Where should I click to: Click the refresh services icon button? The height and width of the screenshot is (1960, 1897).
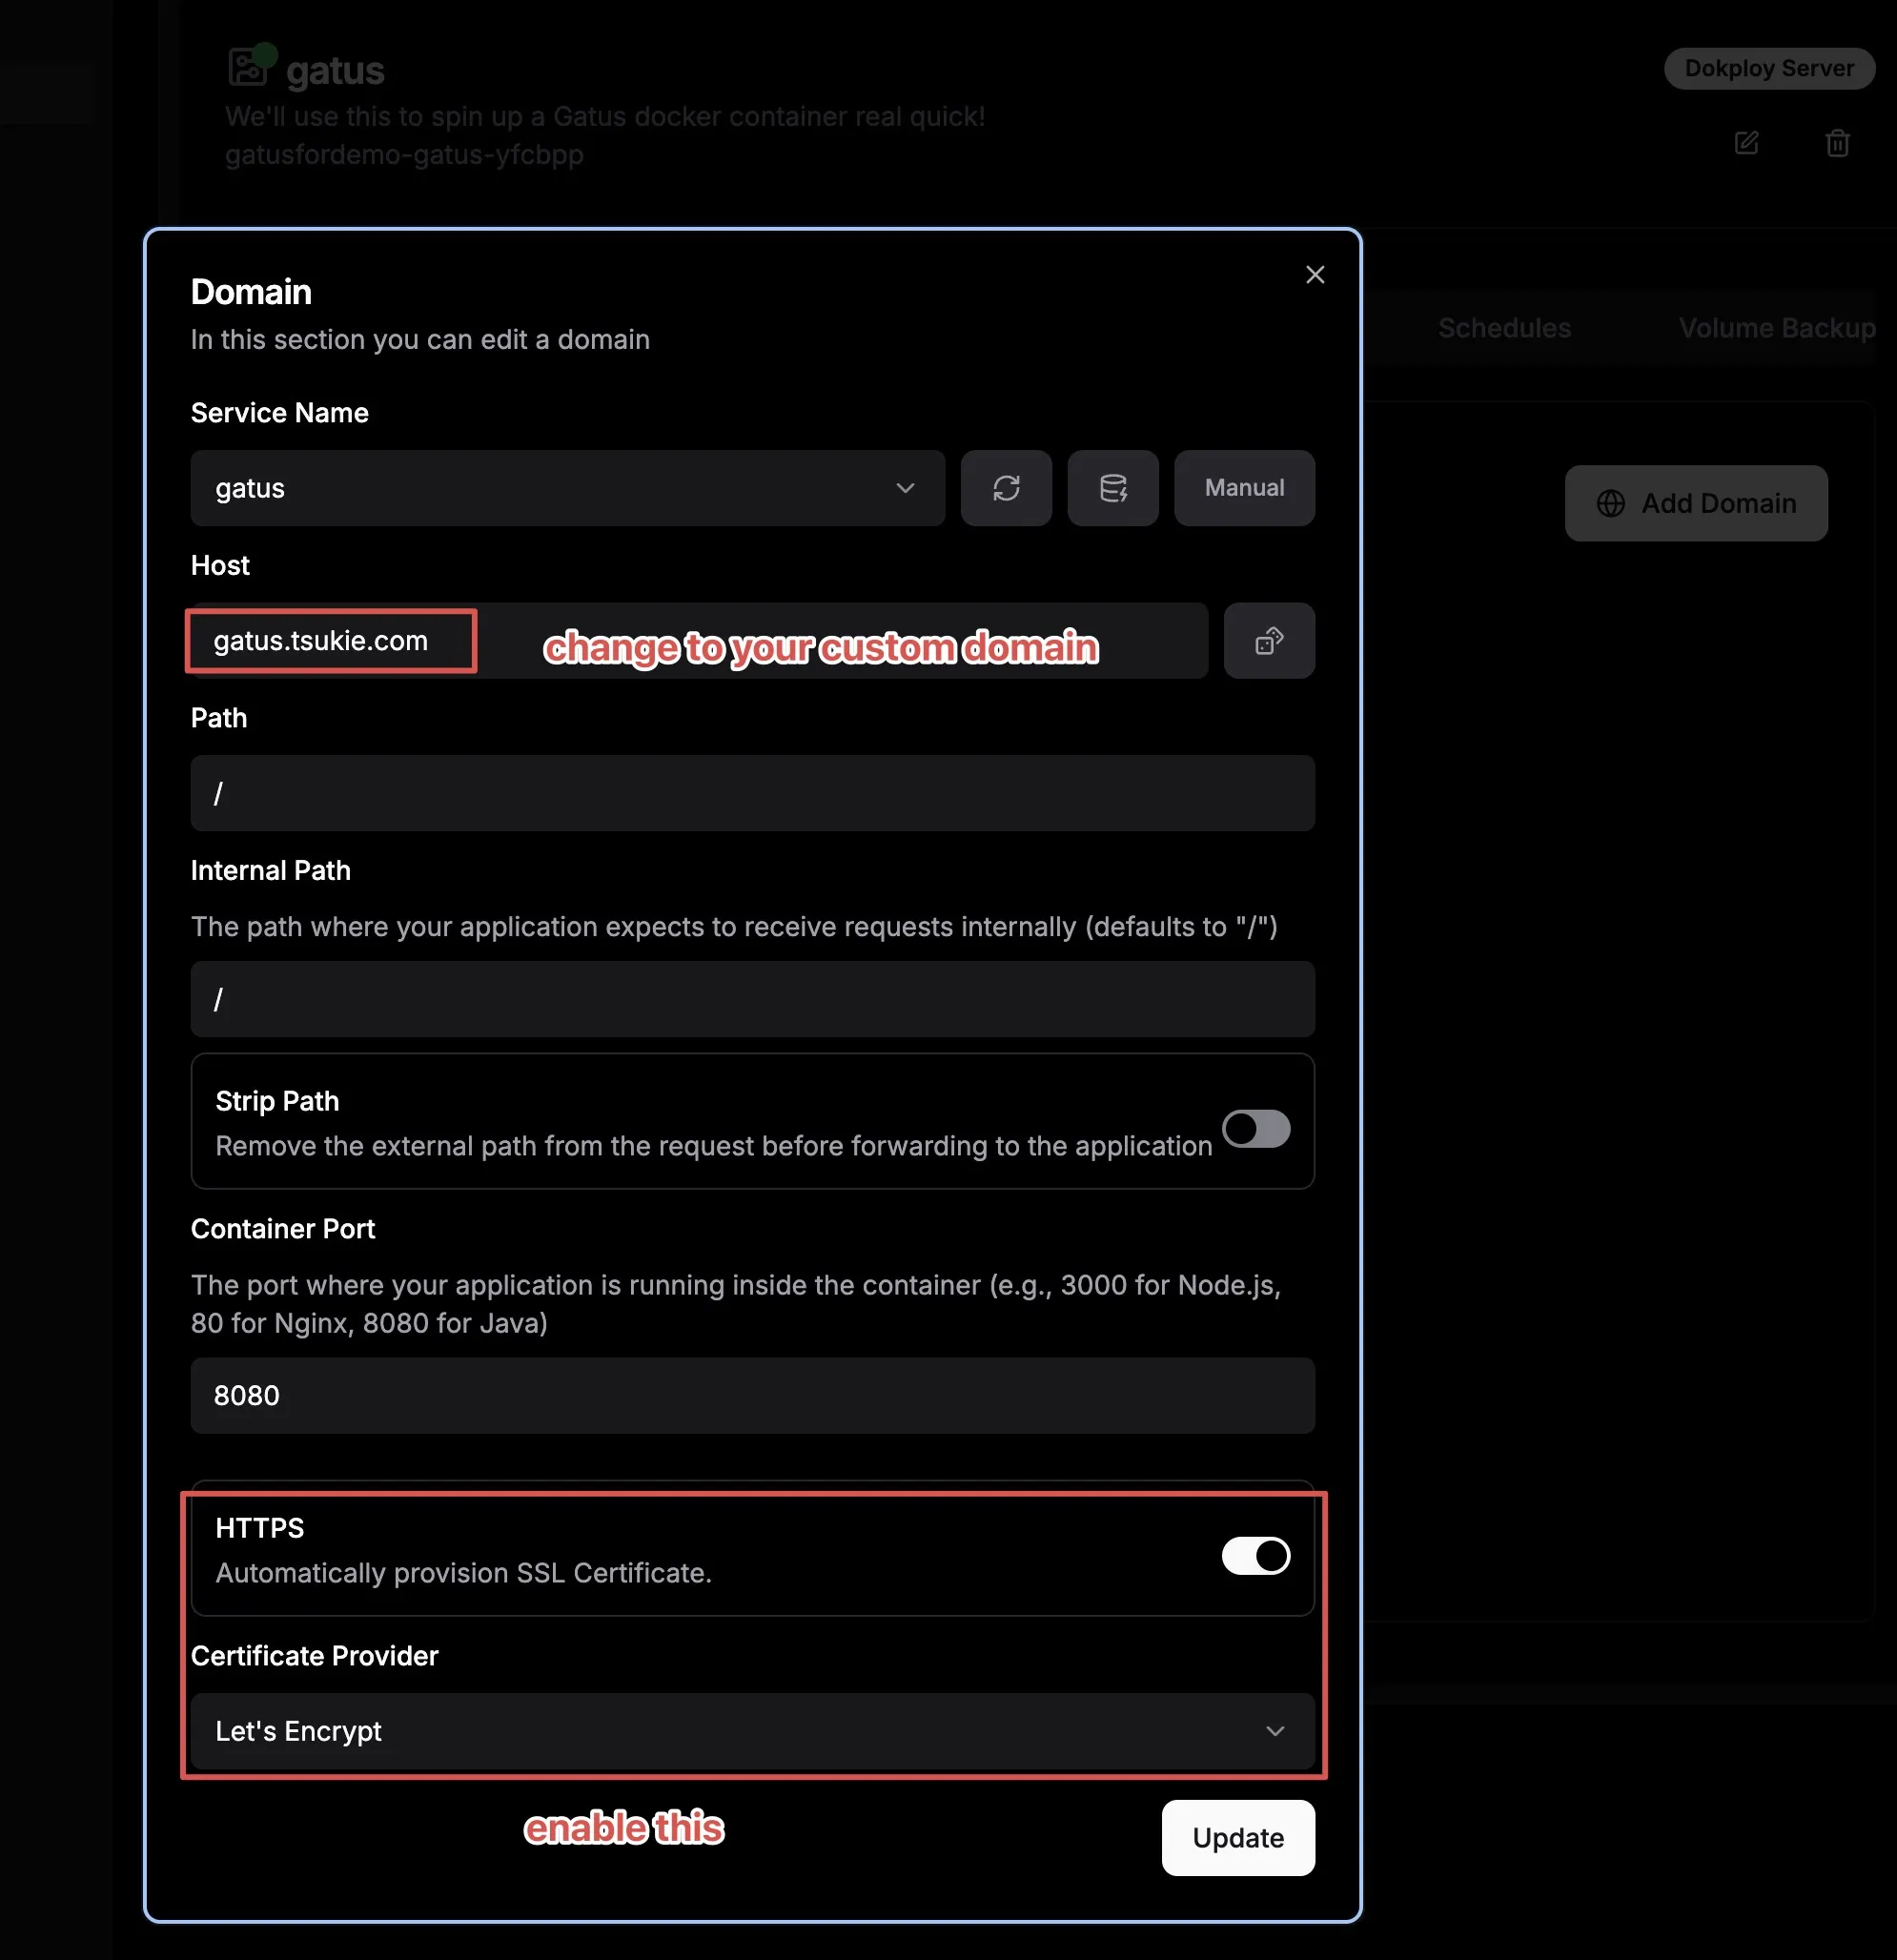pos(1005,488)
